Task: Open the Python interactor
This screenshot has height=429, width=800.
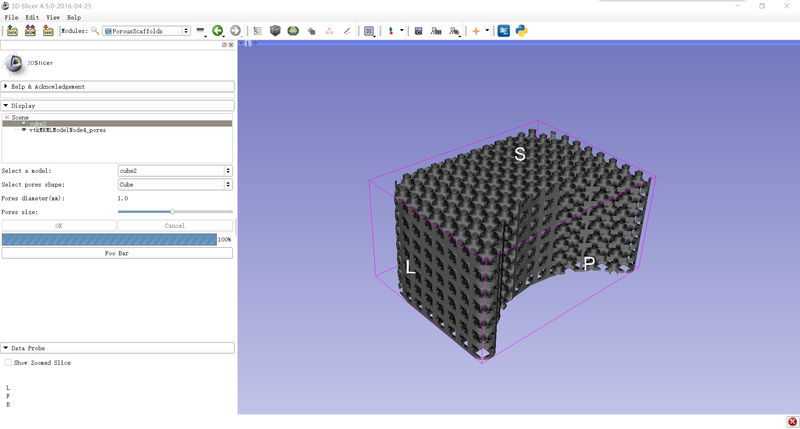Action: (x=521, y=31)
